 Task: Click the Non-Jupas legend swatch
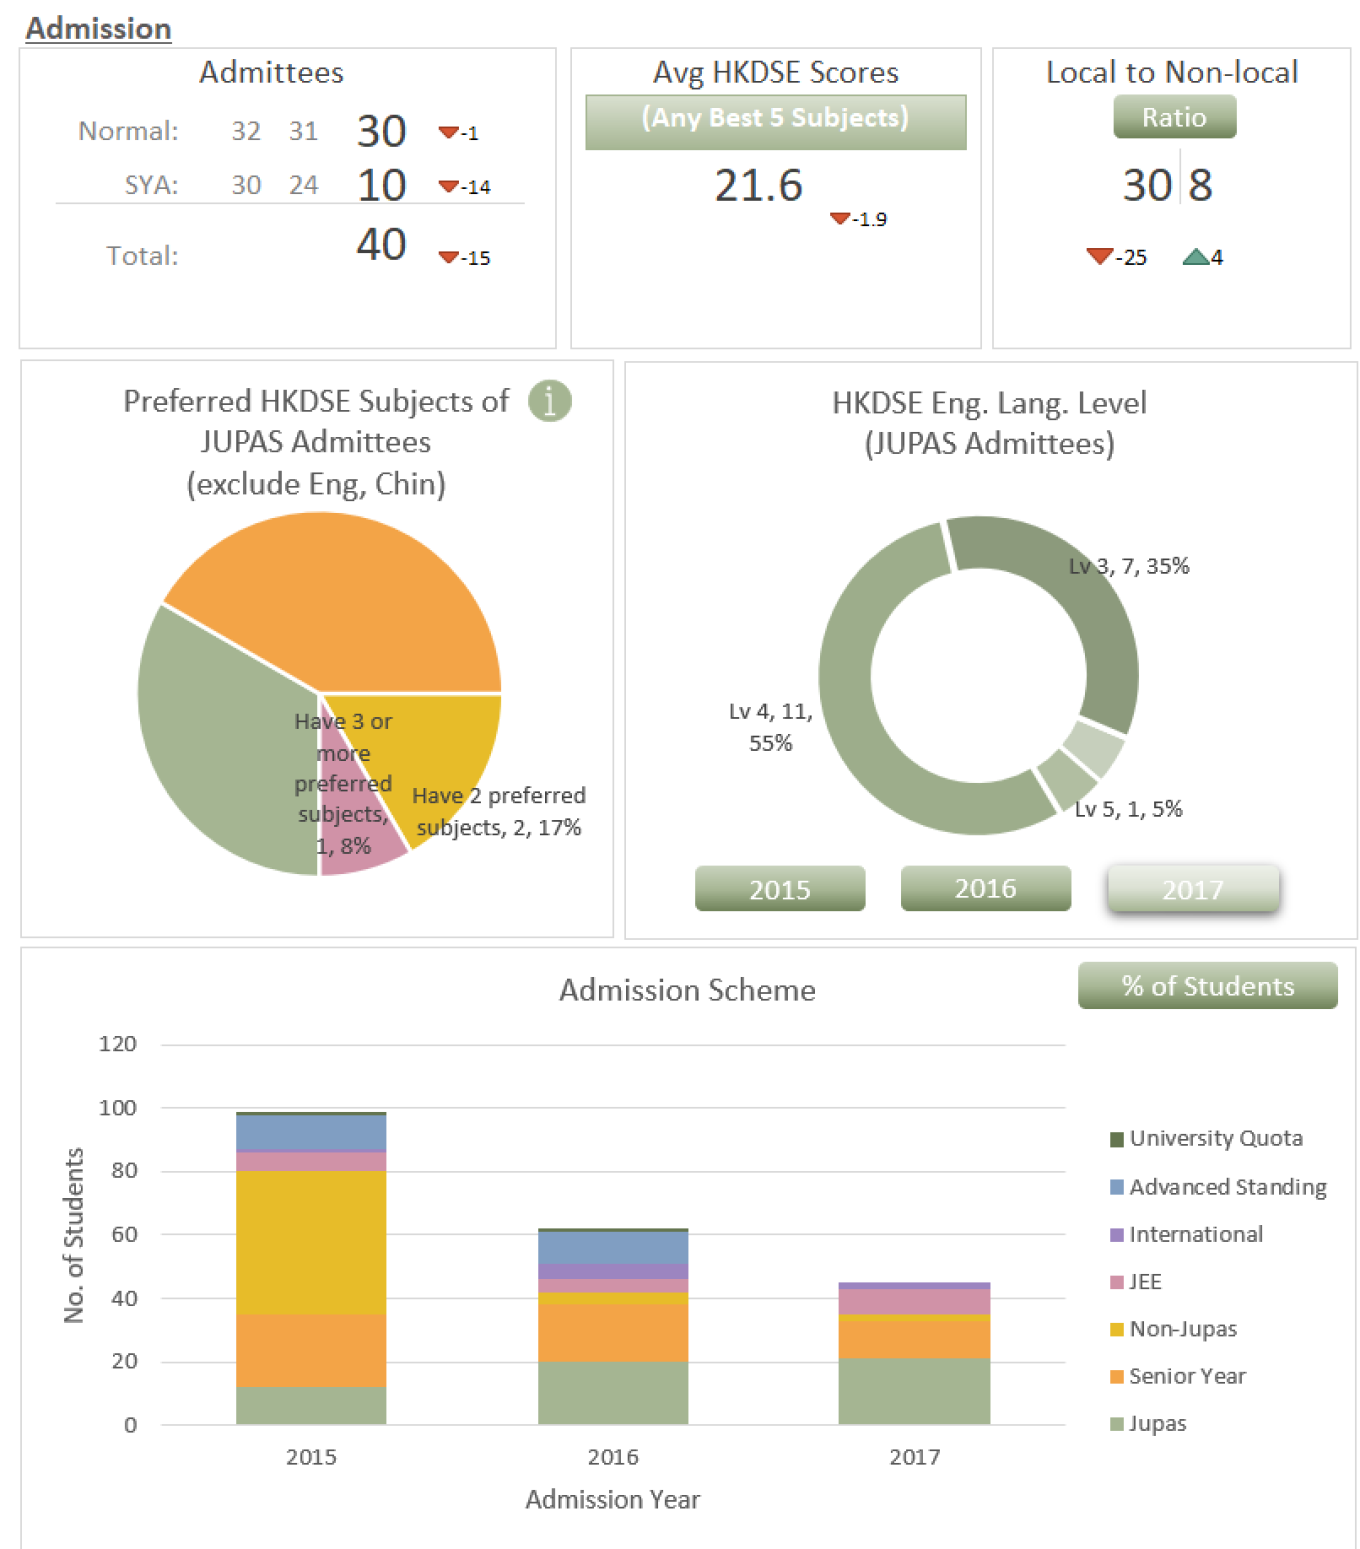point(1117,1329)
